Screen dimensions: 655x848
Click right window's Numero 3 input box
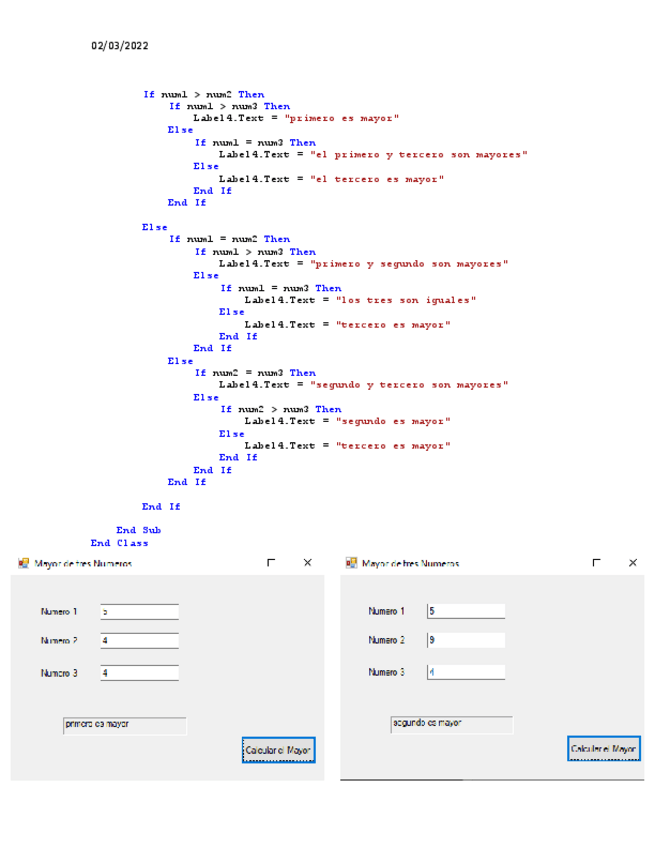point(465,672)
